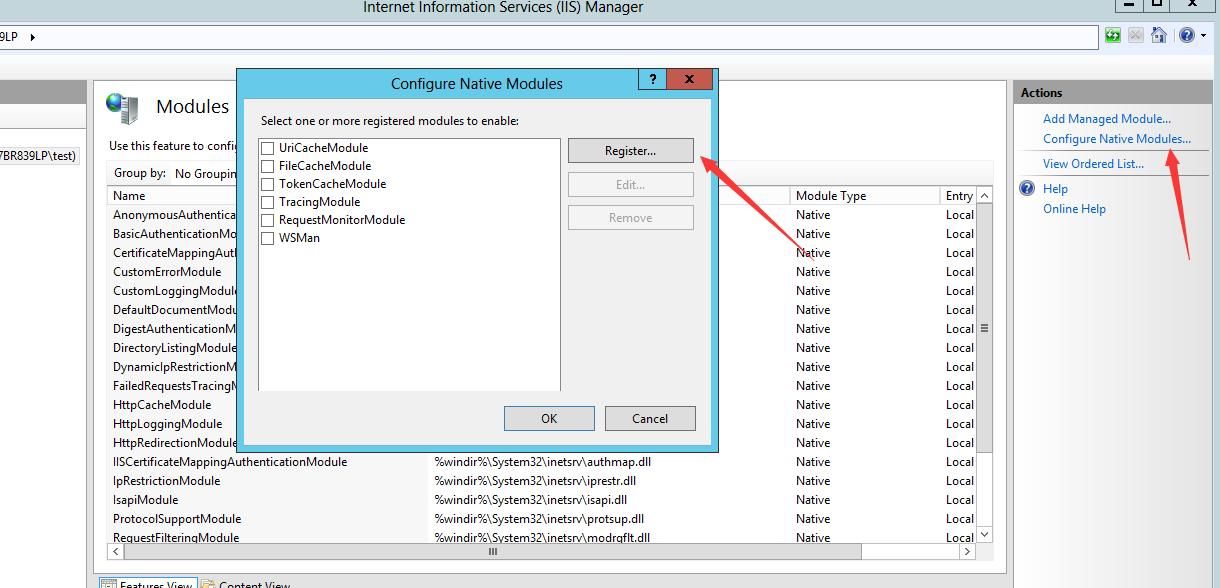Click the dialog's question-mark help button

pyautogui.click(x=652, y=79)
